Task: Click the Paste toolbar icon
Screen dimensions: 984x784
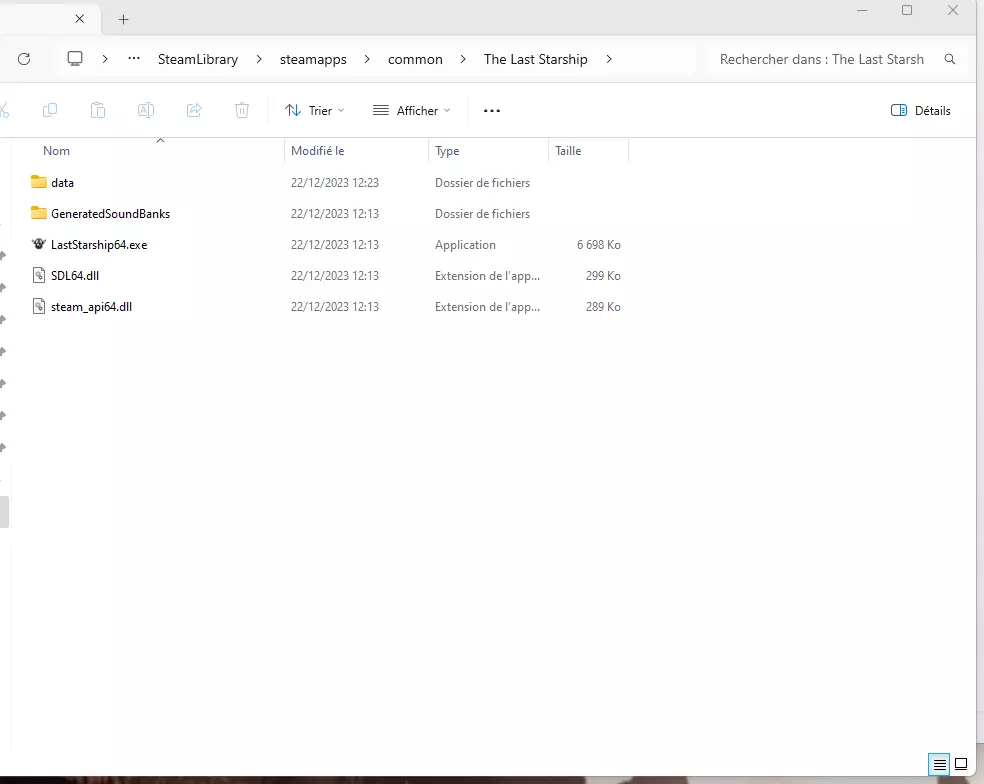Action: coord(98,110)
